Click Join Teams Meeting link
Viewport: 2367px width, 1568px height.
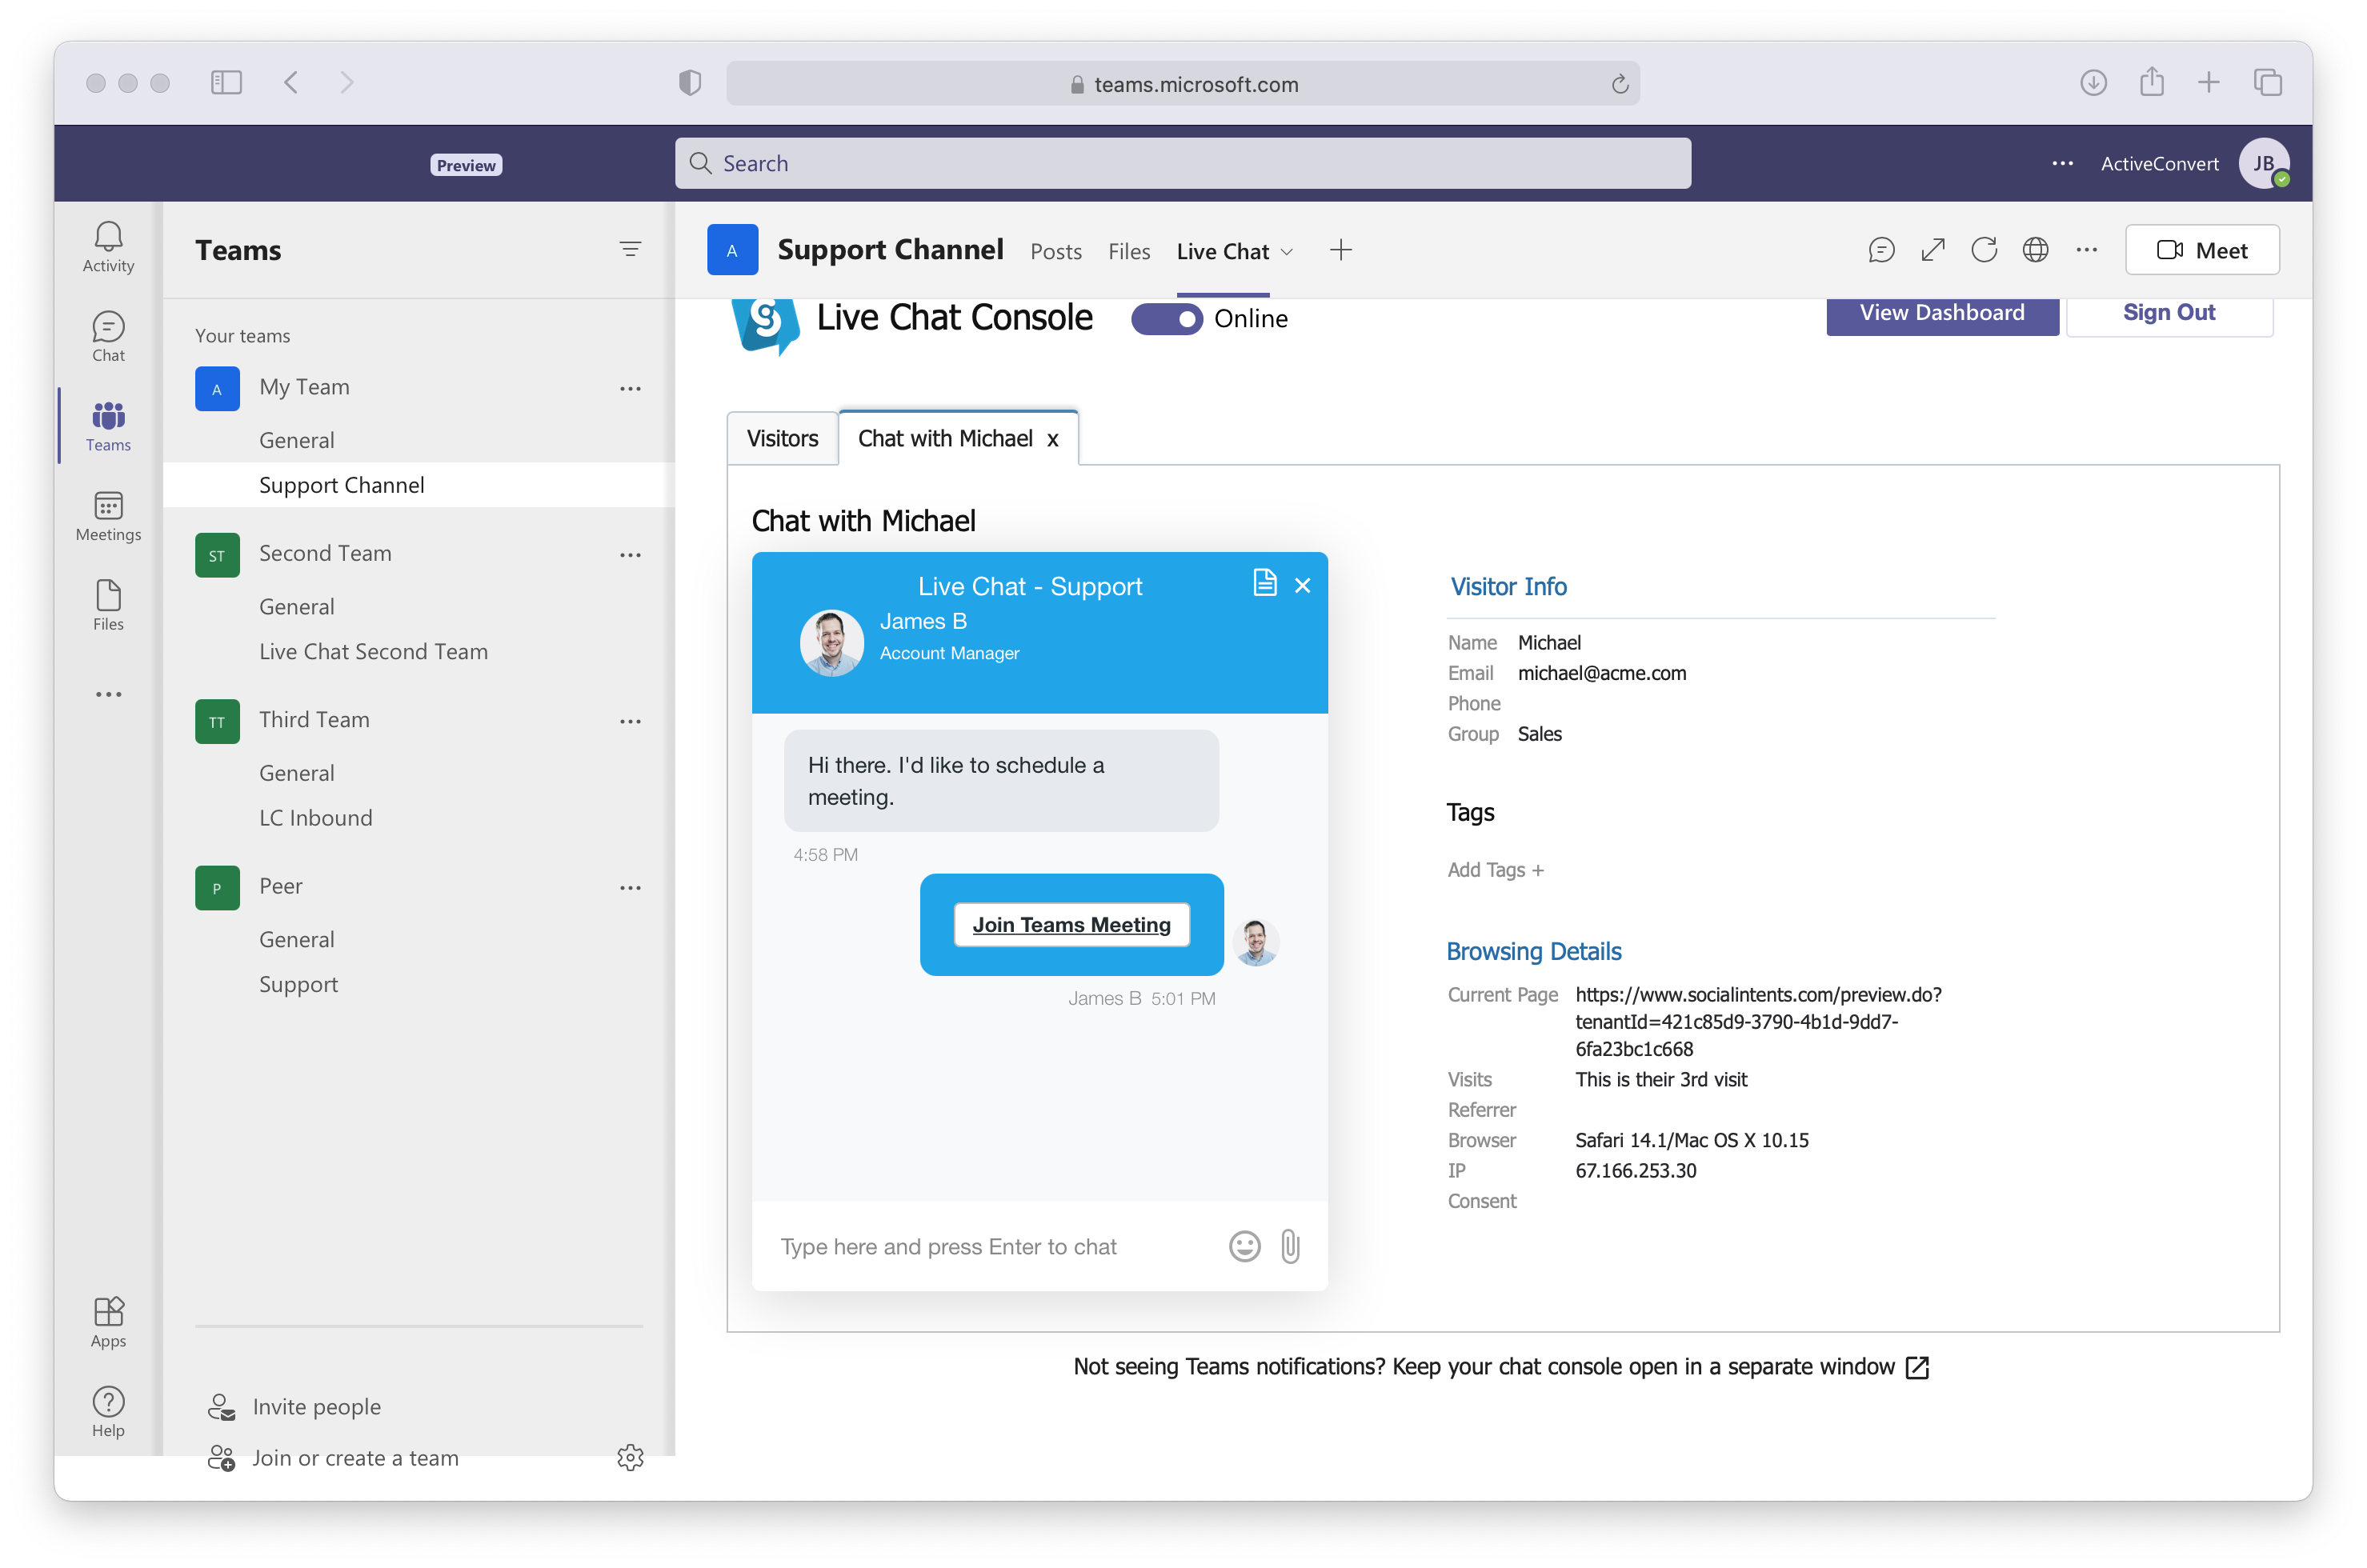[1071, 925]
